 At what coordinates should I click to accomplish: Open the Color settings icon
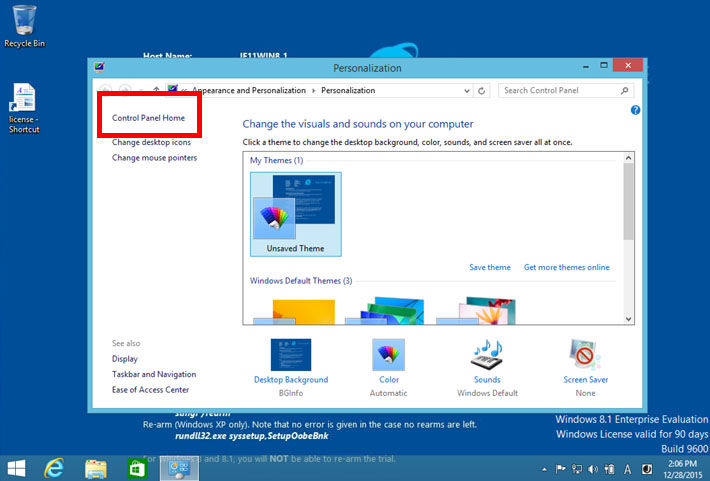pos(388,356)
